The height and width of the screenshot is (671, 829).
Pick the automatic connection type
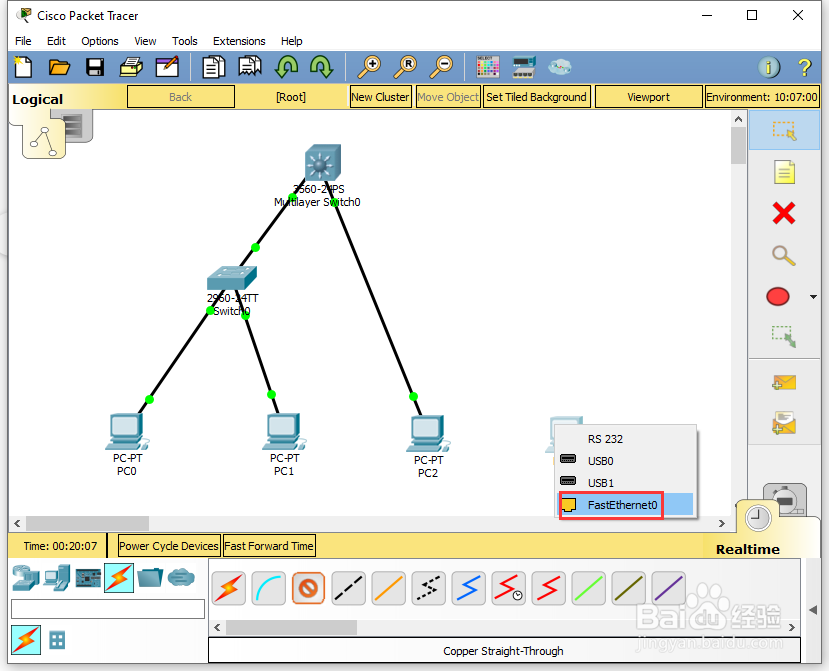[228, 588]
